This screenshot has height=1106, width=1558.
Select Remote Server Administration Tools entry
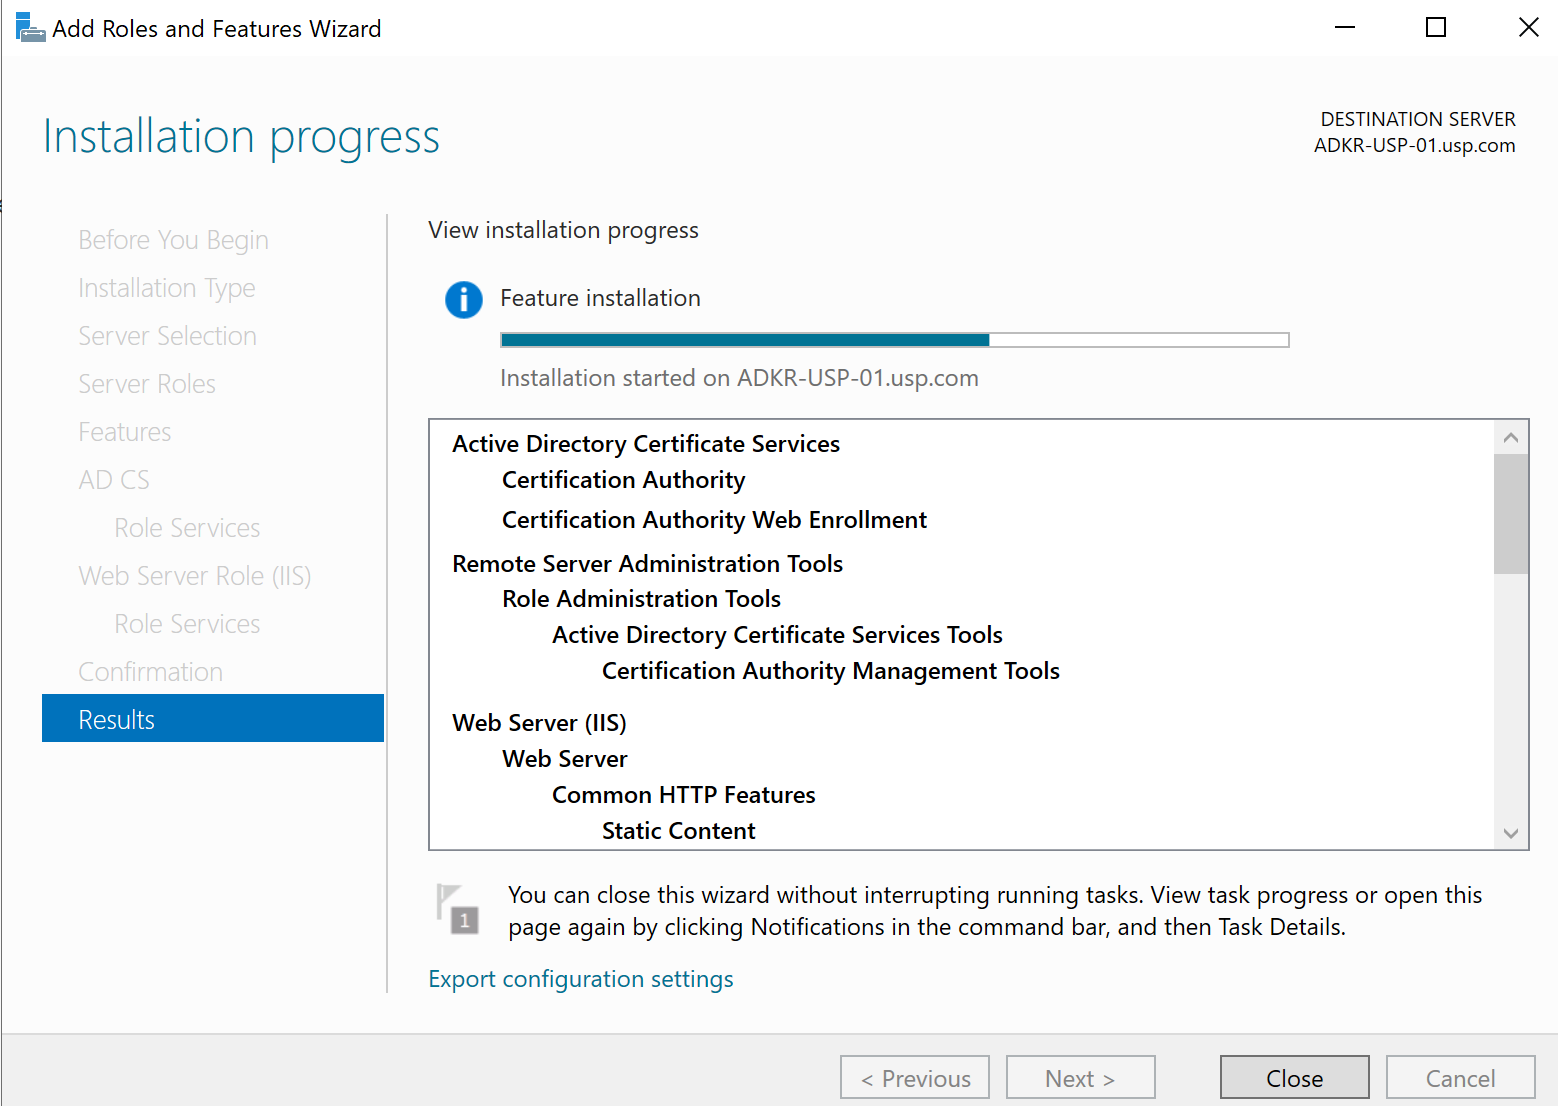[x=647, y=564]
